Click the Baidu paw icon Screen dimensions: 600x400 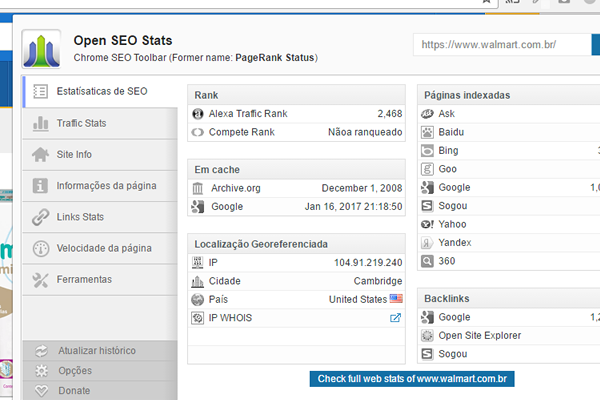click(x=427, y=132)
